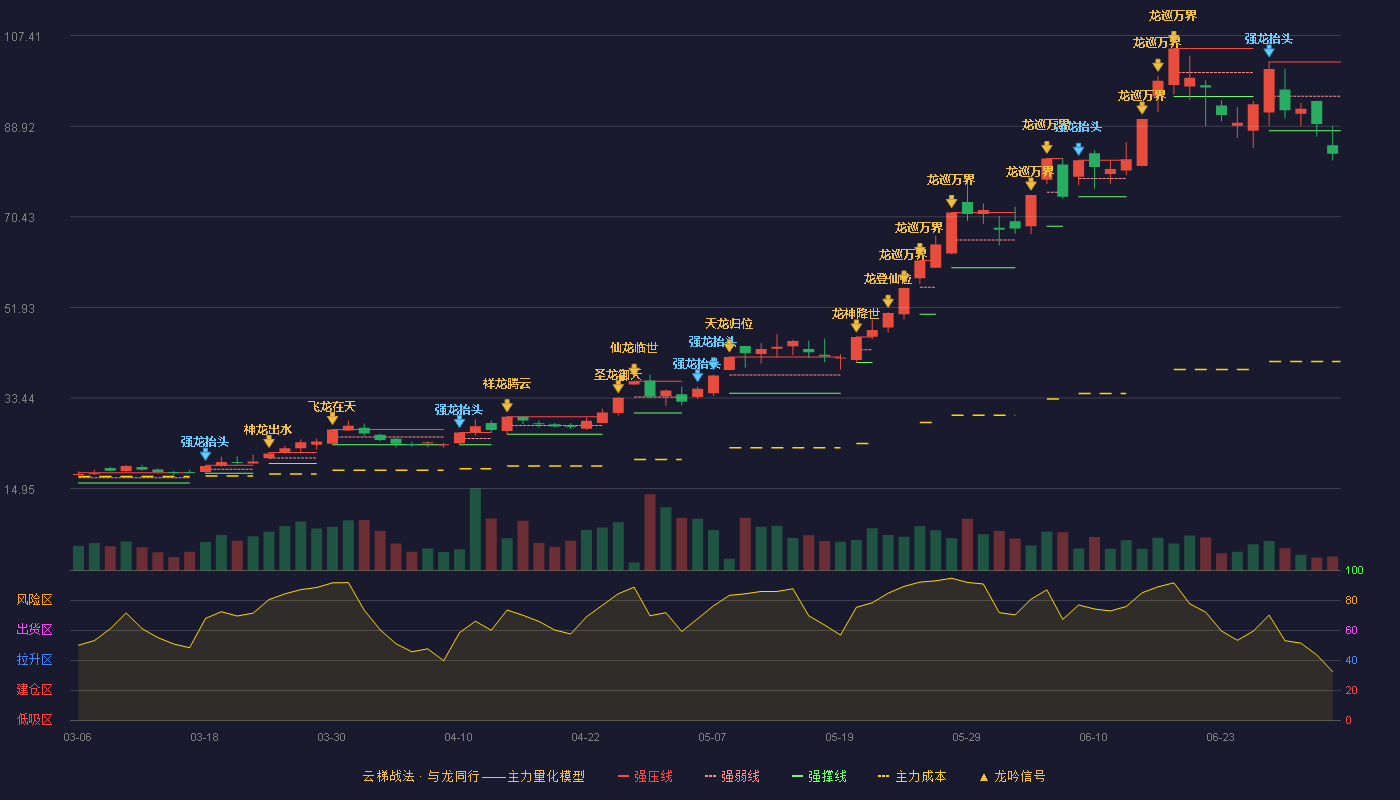This screenshot has height=800, width=1400.
Task: Click the 06-23 date label
Action: point(1220,737)
